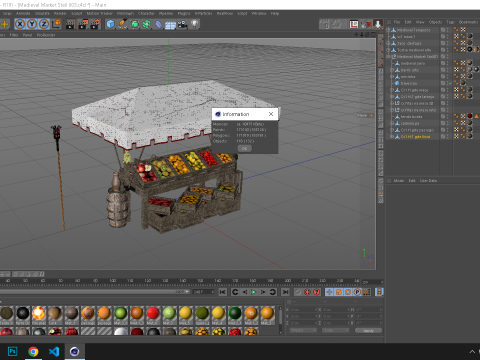
Task: Go to start of animation
Action: pos(223,292)
